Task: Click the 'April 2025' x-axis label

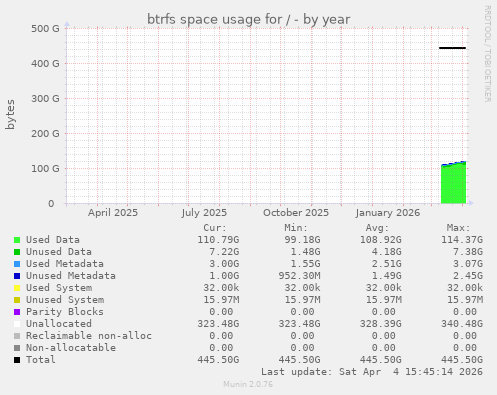Action: [113, 213]
